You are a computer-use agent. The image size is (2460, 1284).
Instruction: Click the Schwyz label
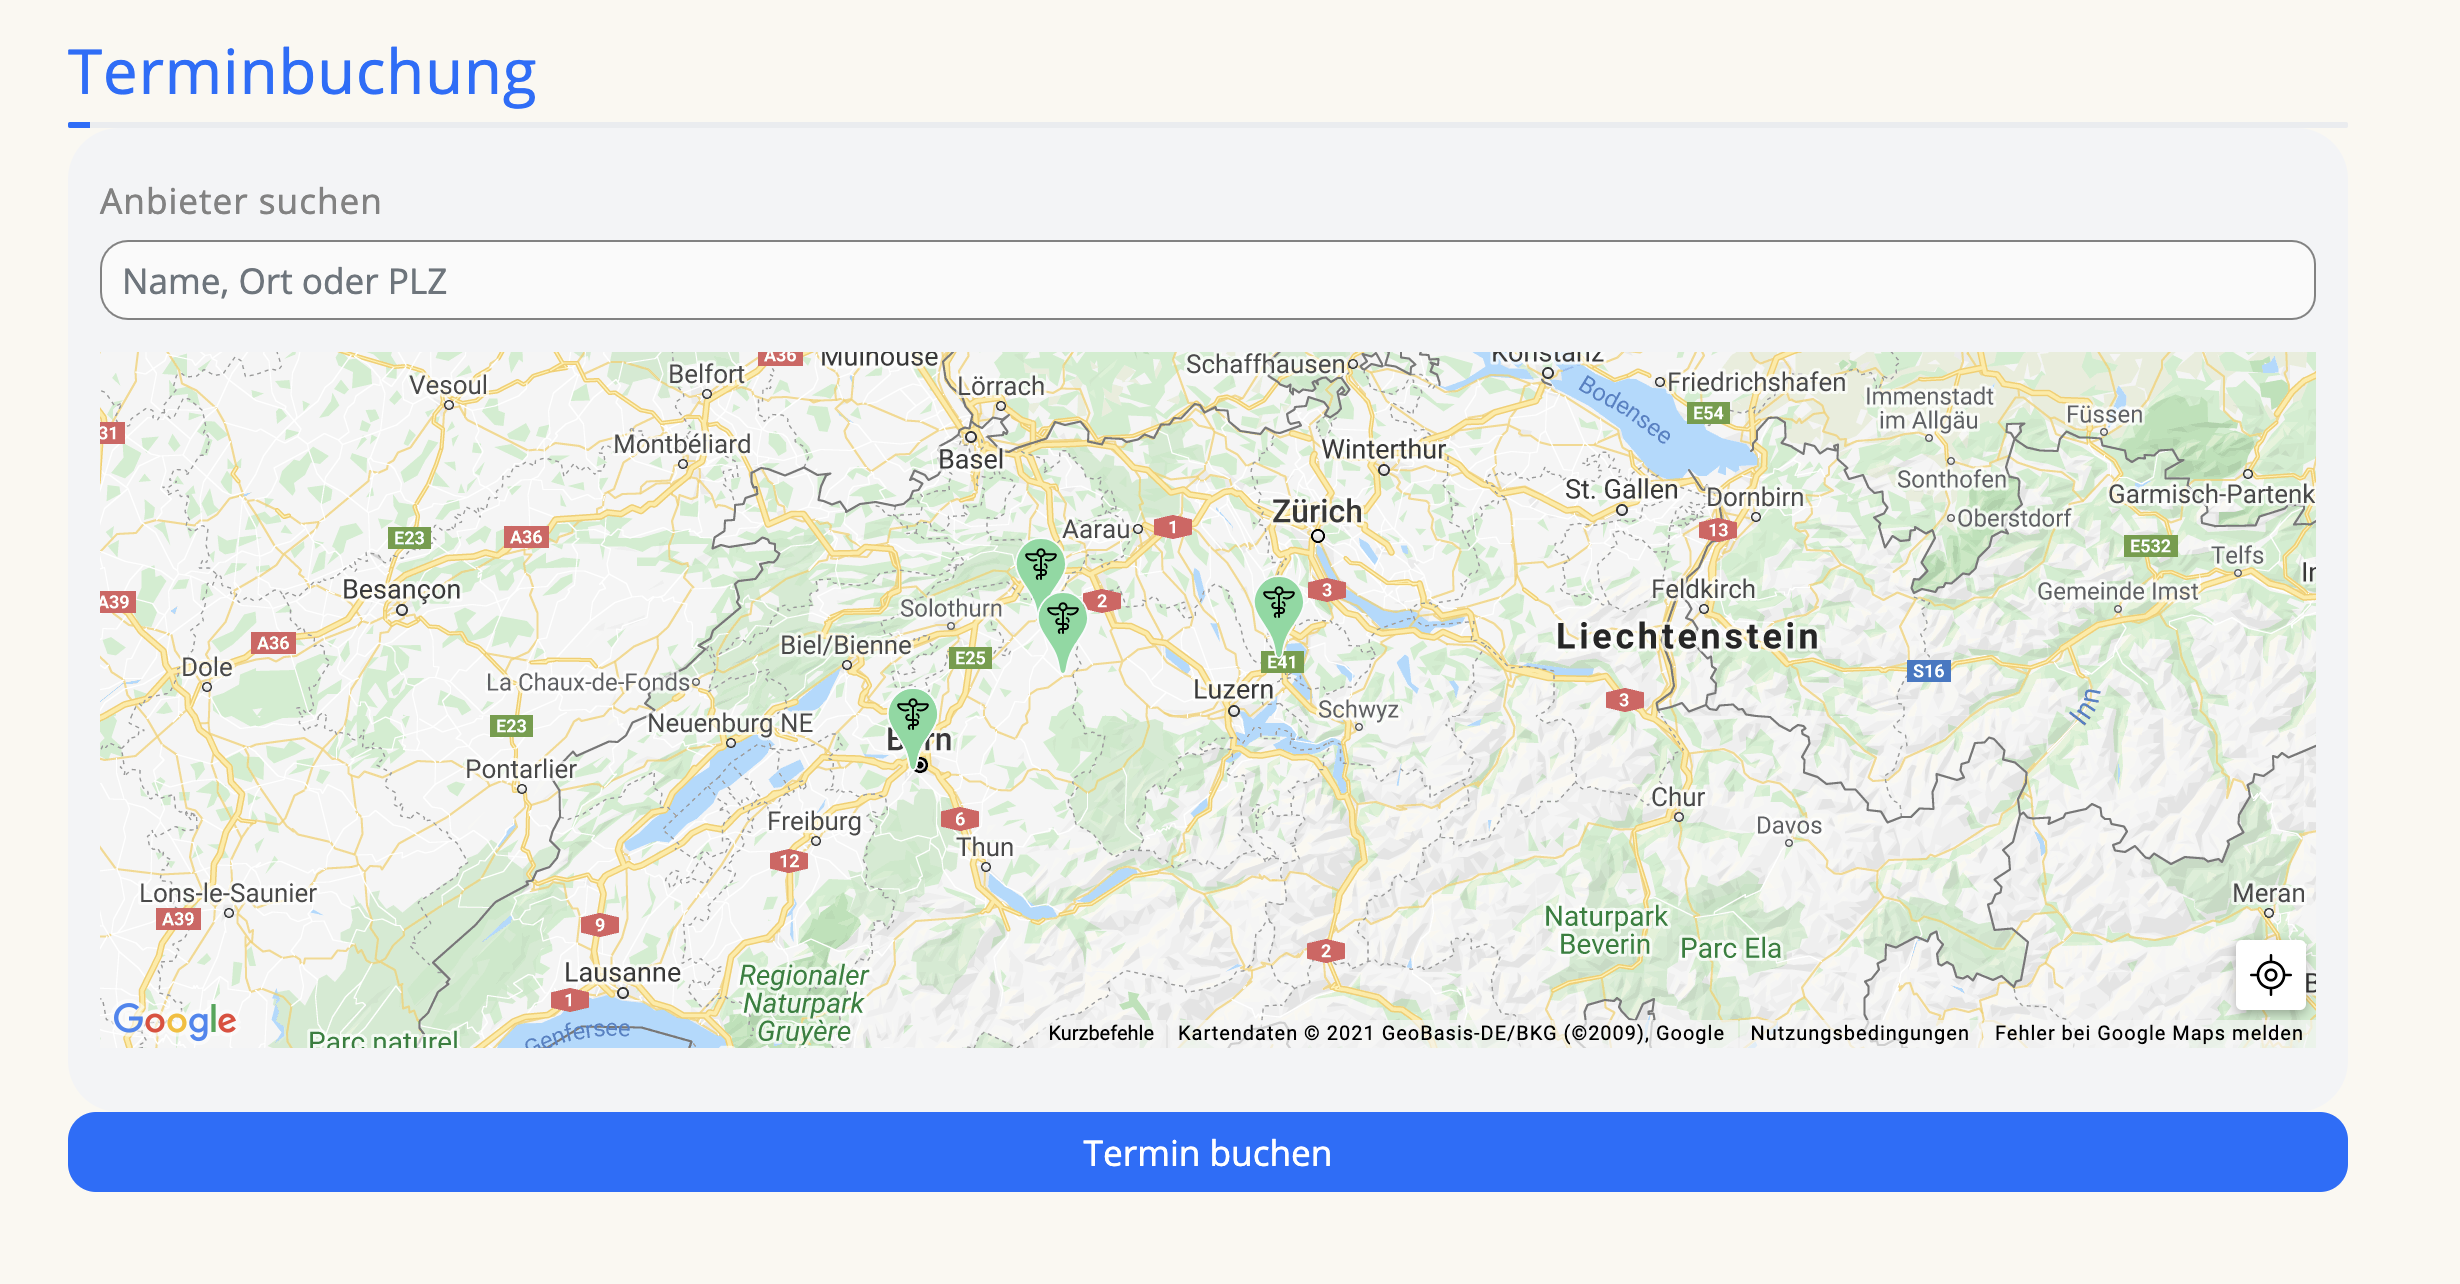[1358, 709]
